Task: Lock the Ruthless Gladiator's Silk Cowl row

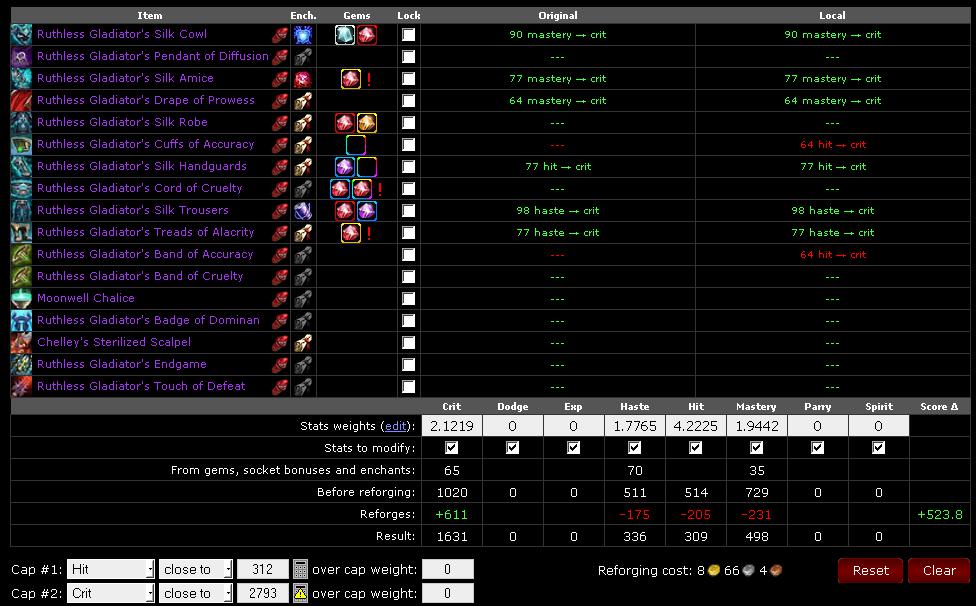Action: 408,34
